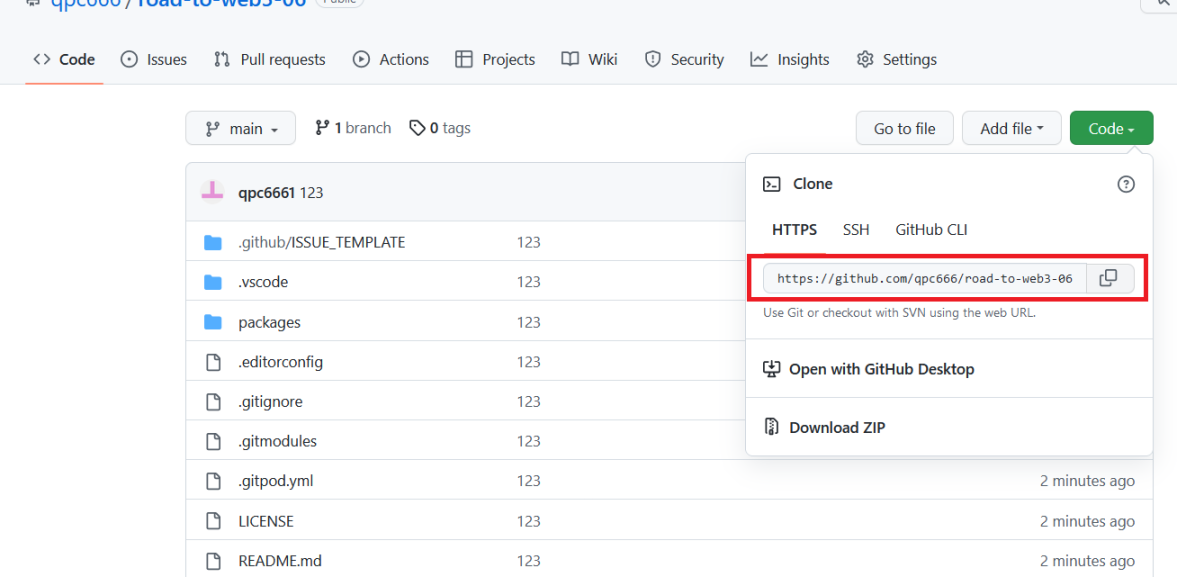The height and width of the screenshot is (577, 1177).
Task: Select the GitHub CLI clone tab
Action: [x=932, y=230]
